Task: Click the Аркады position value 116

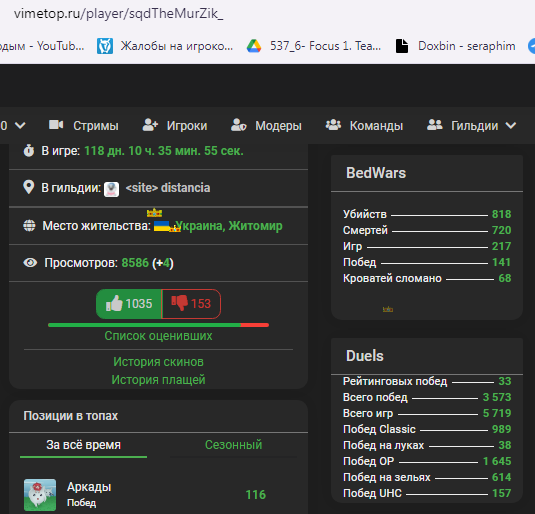Action: click(x=256, y=495)
